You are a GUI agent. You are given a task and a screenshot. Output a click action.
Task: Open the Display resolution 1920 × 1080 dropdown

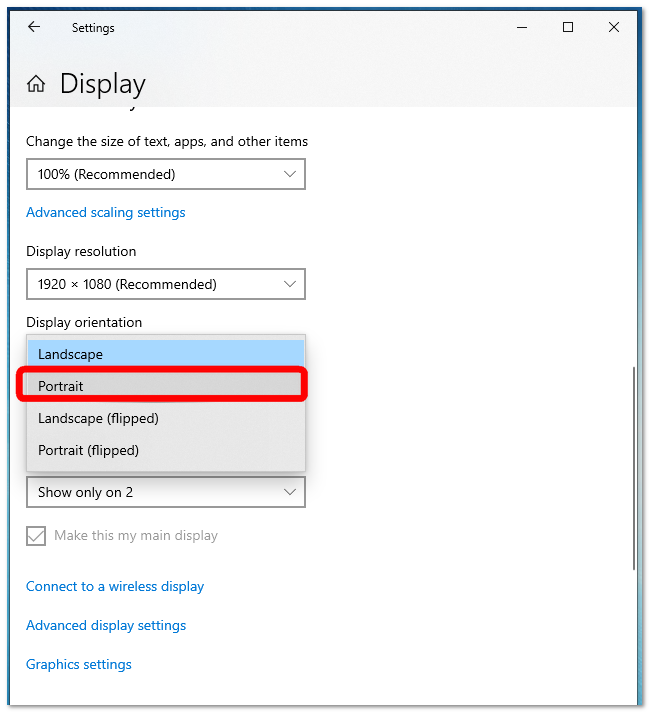click(166, 284)
